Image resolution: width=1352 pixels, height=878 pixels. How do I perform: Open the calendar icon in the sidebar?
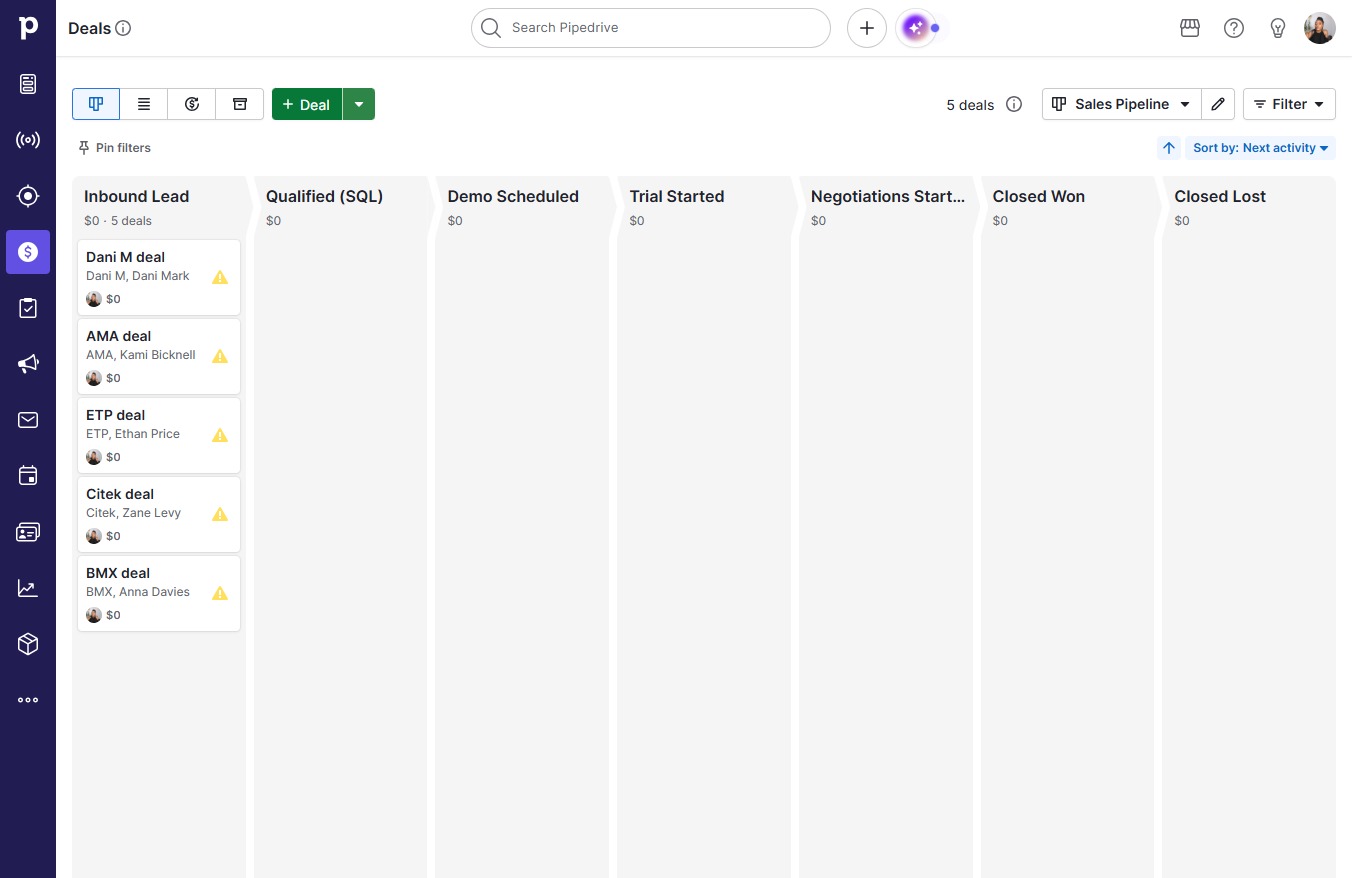click(x=28, y=476)
